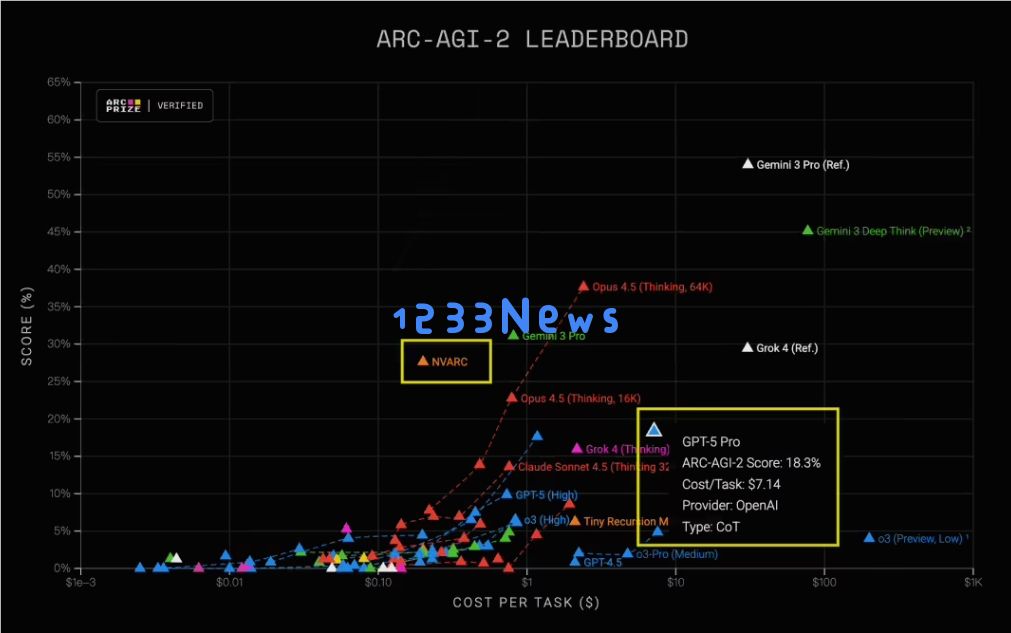This screenshot has height=633, width=1011.
Task: Click the 1233News watermark text
Action: 505,318
